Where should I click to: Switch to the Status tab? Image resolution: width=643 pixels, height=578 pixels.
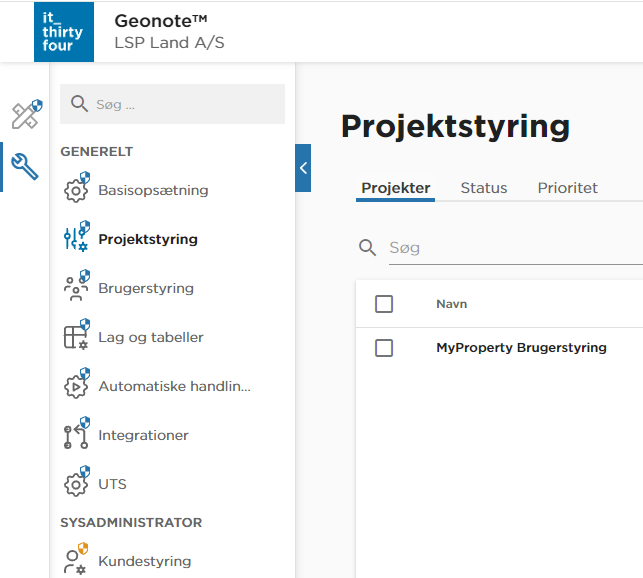[484, 188]
